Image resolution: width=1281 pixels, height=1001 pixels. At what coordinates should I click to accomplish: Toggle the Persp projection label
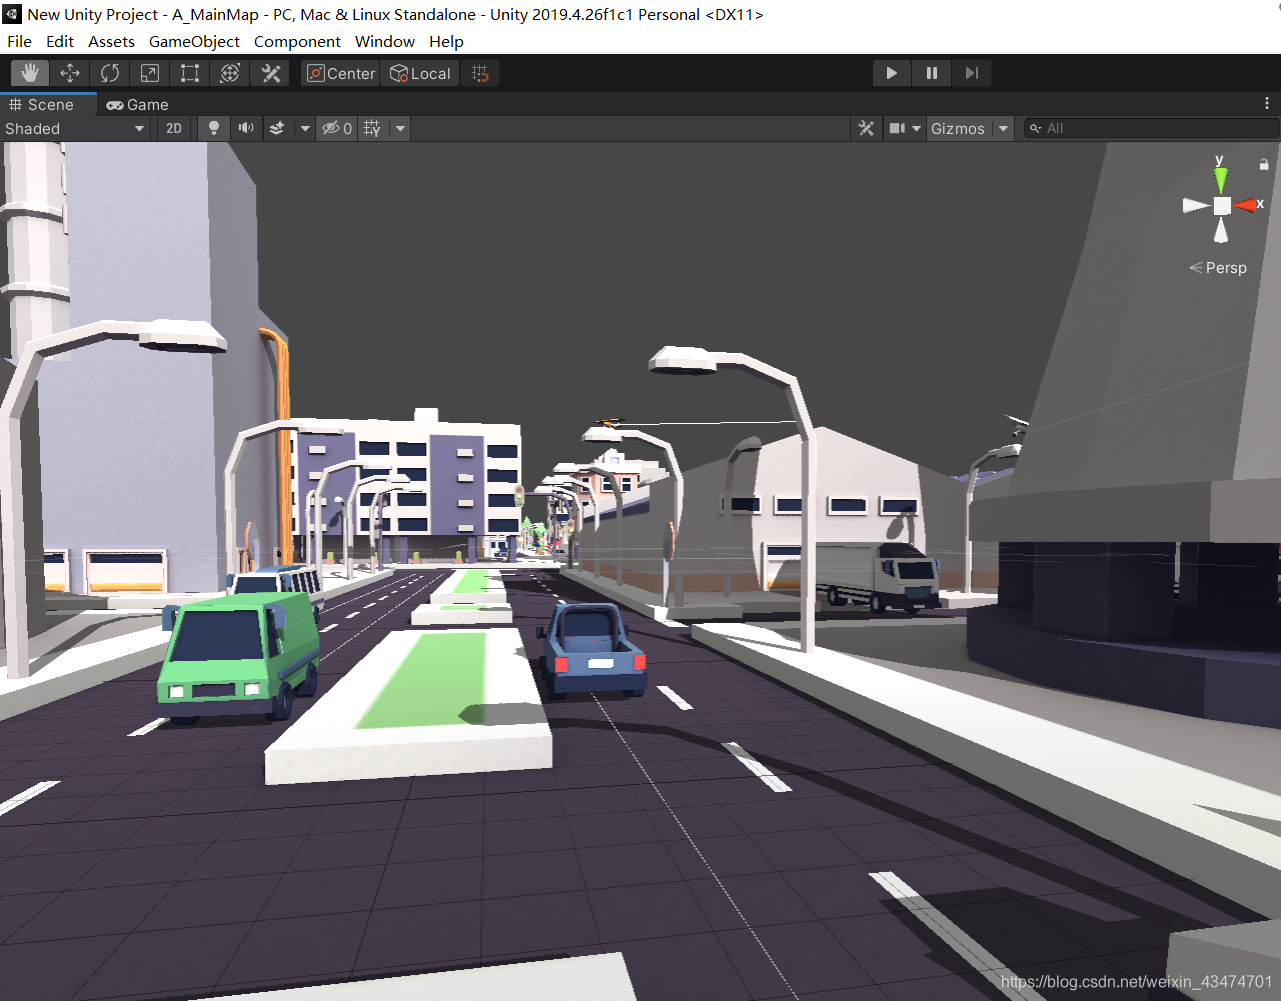(x=1218, y=268)
